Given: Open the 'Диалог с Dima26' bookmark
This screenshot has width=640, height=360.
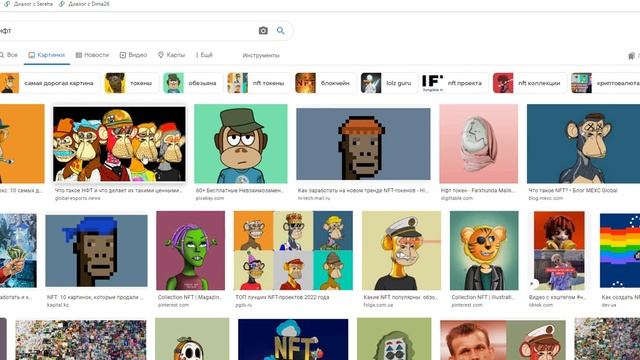Looking at the screenshot, I should [x=84, y=4].
